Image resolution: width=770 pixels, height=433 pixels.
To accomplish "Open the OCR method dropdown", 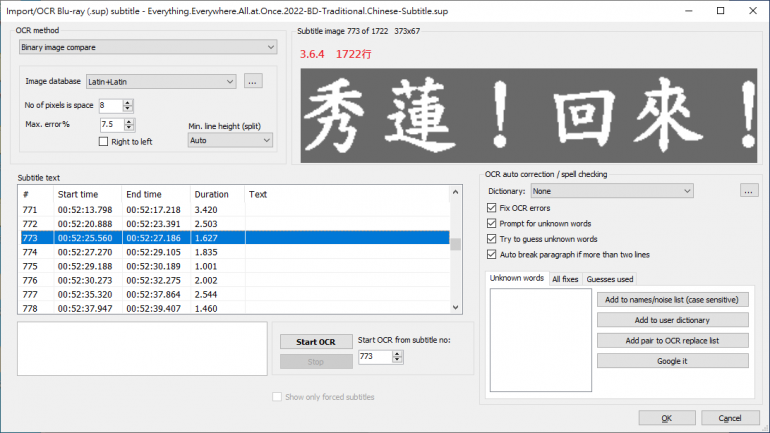I will coord(148,47).
